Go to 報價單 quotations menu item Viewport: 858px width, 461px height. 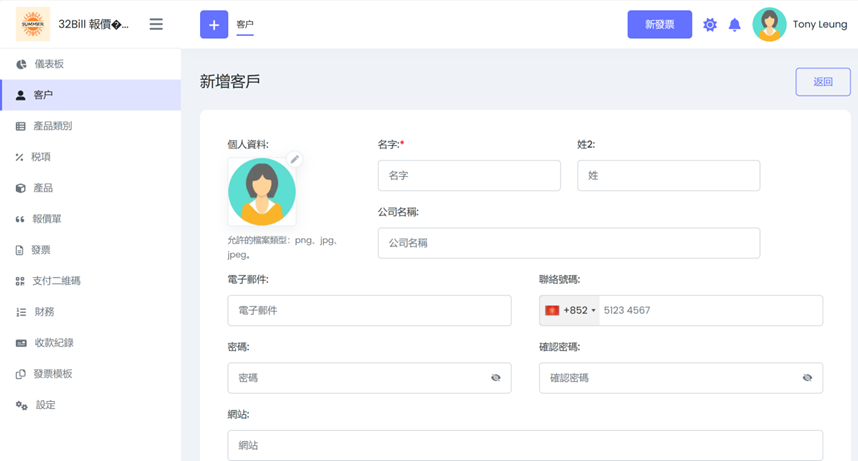click(x=48, y=219)
